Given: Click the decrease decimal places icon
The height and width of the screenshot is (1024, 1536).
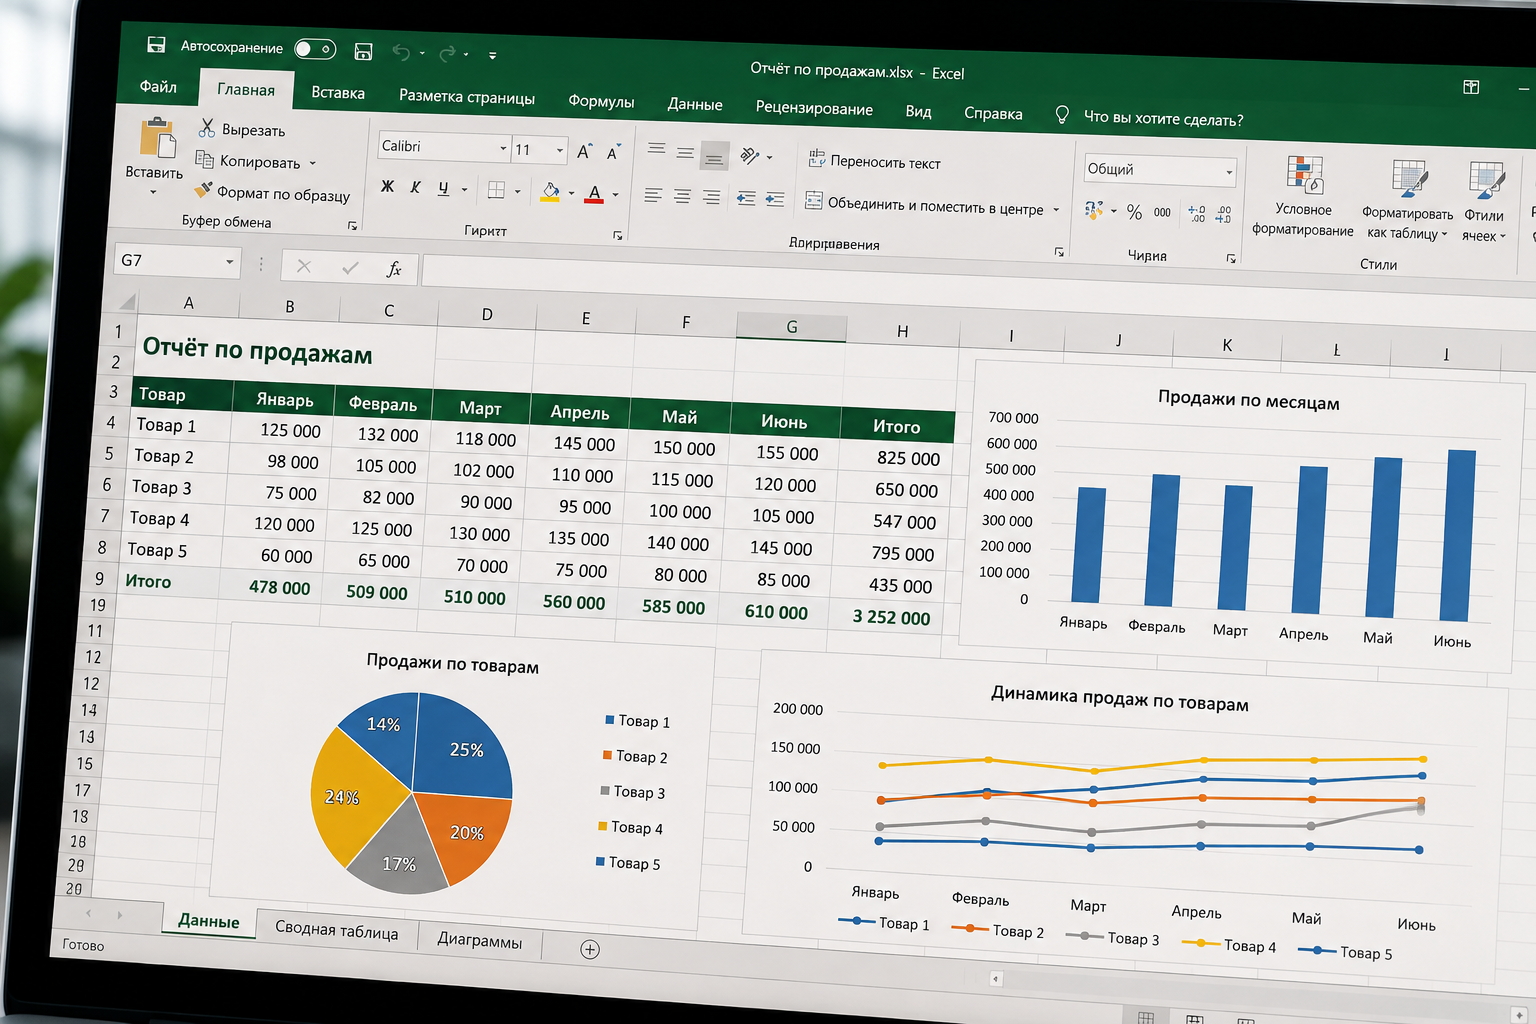Looking at the screenshot, I should 1223,214.
